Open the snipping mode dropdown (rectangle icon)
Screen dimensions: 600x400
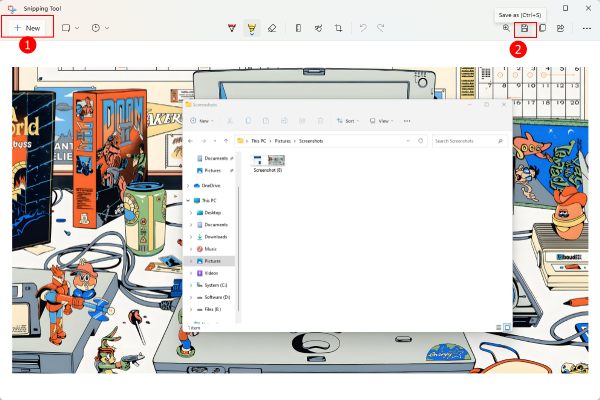pyautogui.click(x=70, y=28)
